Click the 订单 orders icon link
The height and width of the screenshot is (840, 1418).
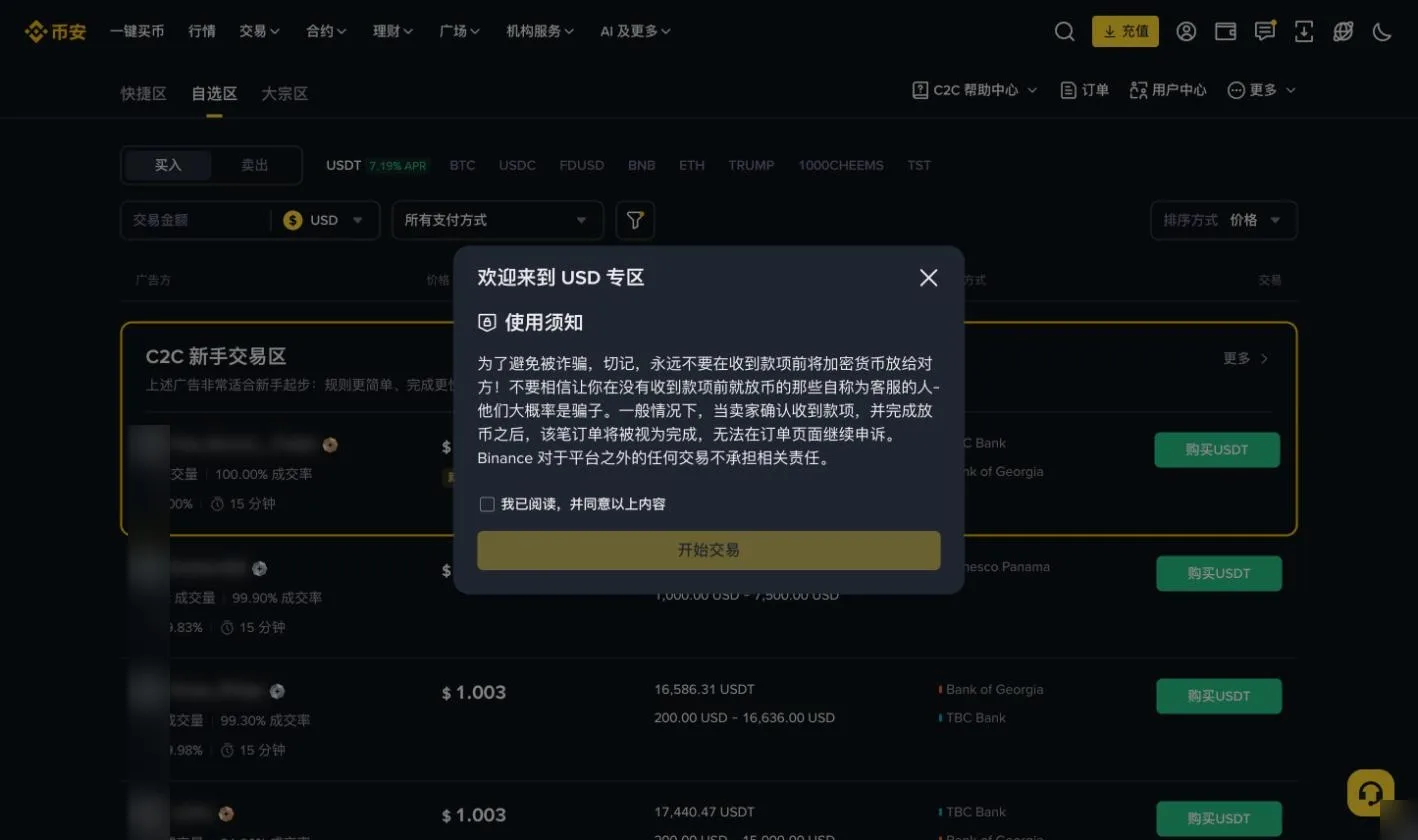pyautogui.click(x=1085, y=90)
